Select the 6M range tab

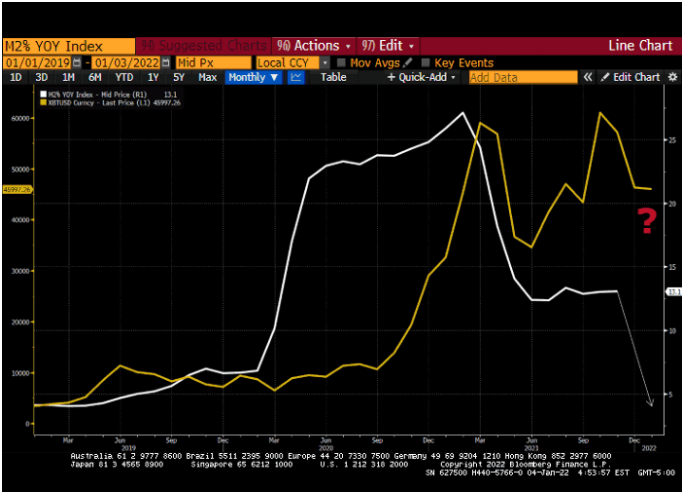tap(95, 77)
